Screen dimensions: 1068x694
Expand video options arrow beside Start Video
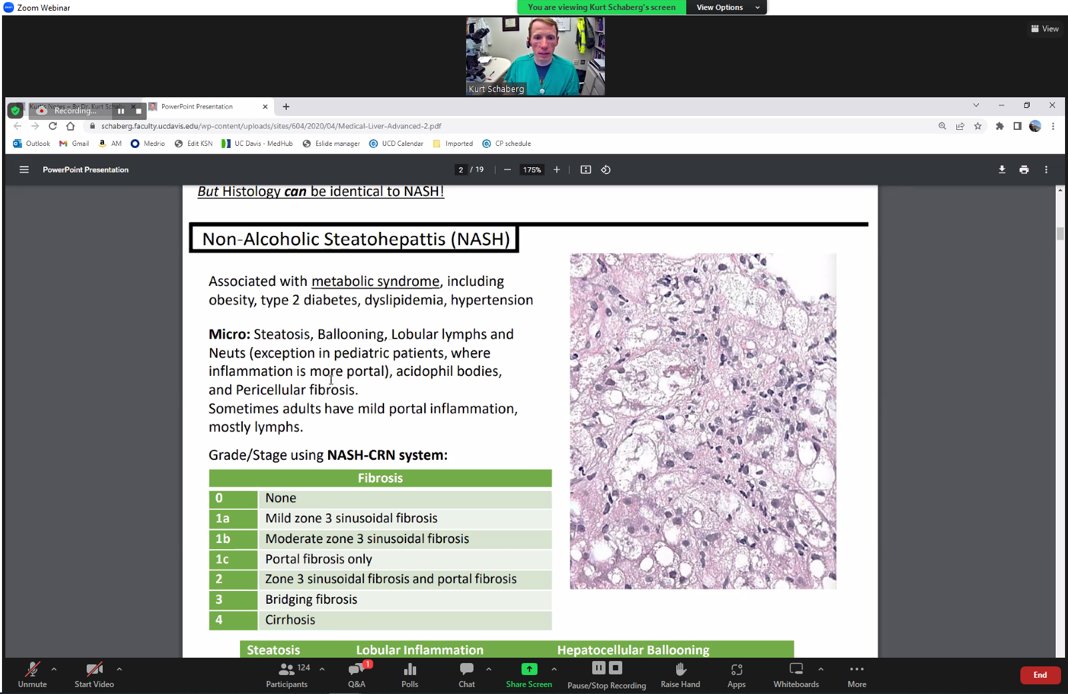tap(119, 669)
